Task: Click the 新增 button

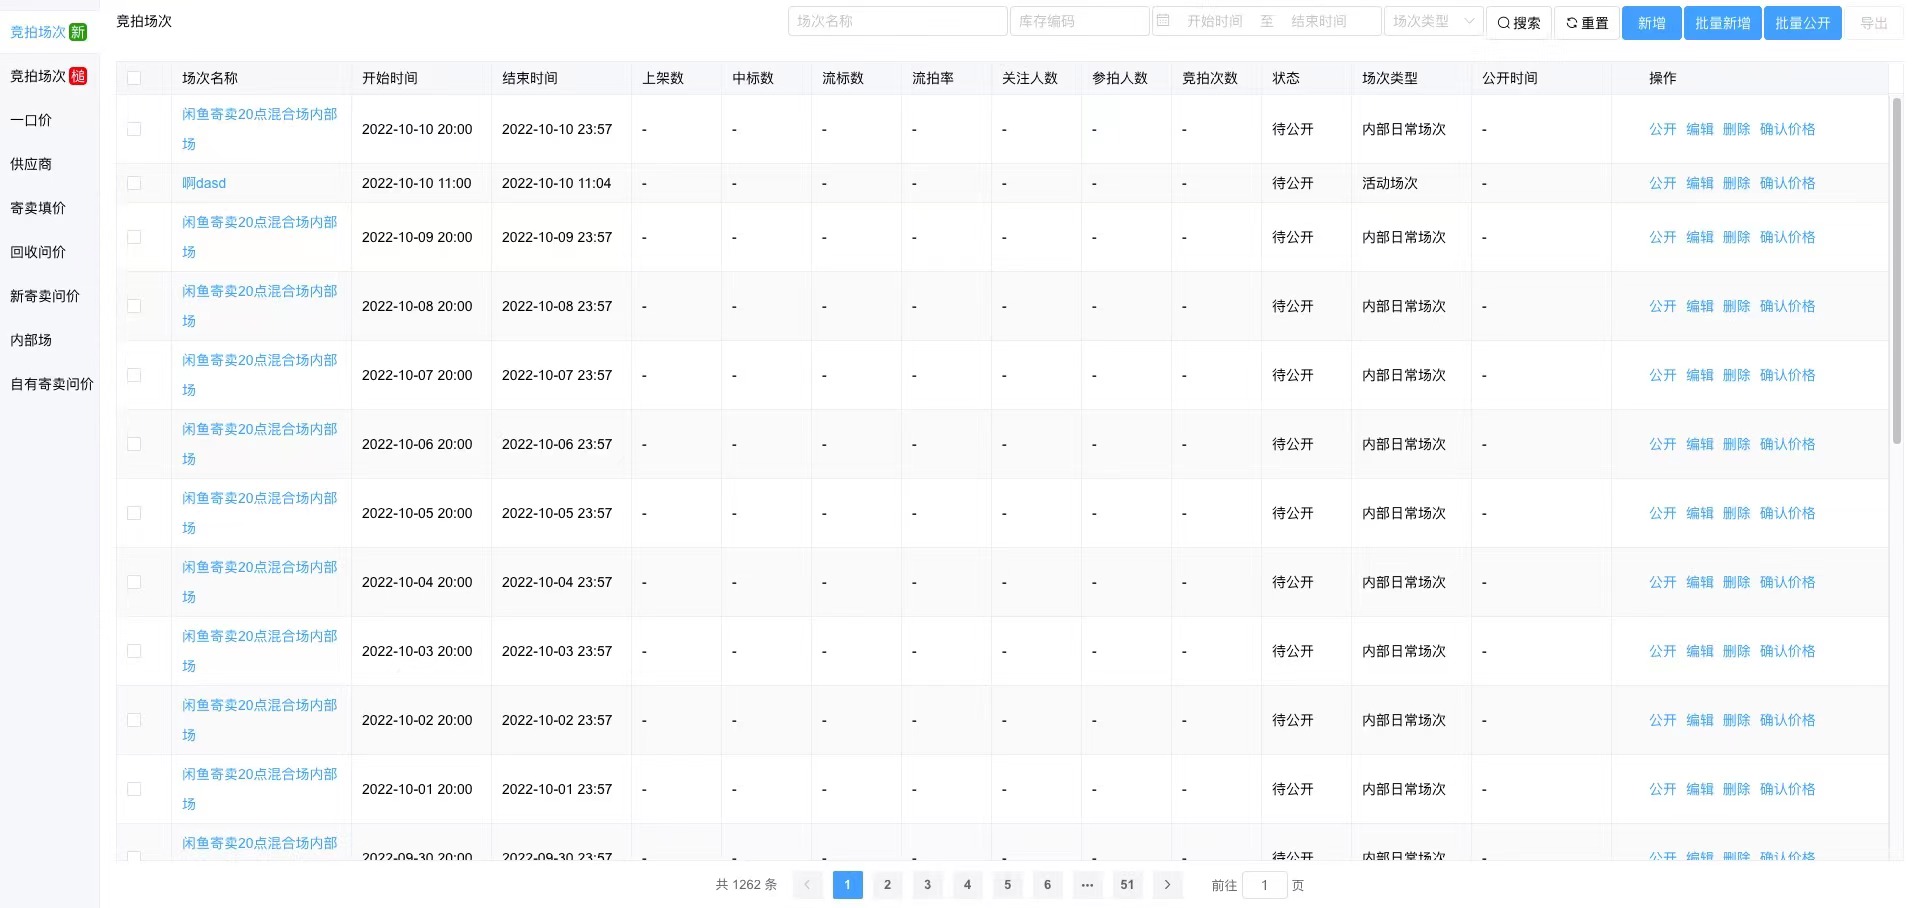Action: point(1651,23)
